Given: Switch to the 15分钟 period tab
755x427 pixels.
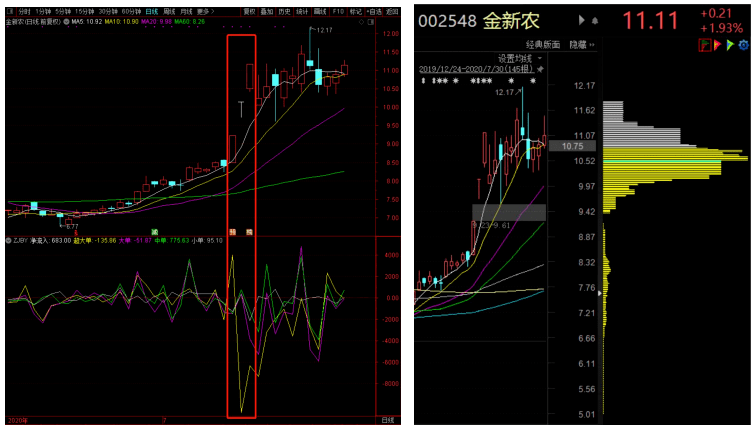Looking at the screenshot, I should click(84, 11).
